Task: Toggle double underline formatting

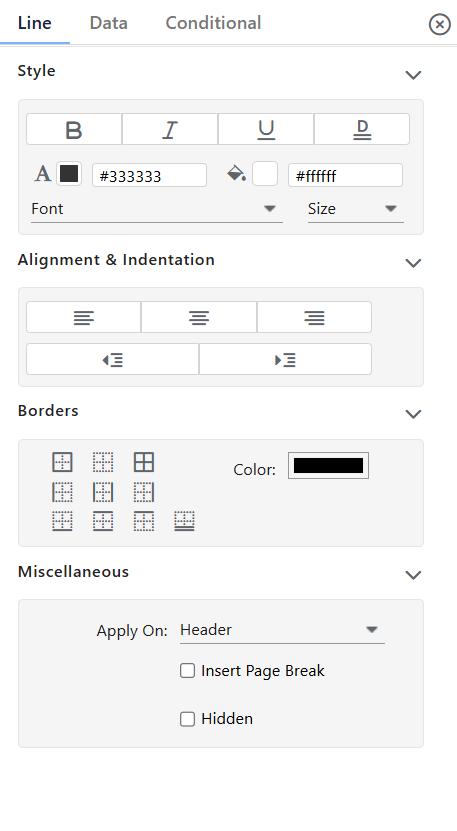Action: (362, 129)
